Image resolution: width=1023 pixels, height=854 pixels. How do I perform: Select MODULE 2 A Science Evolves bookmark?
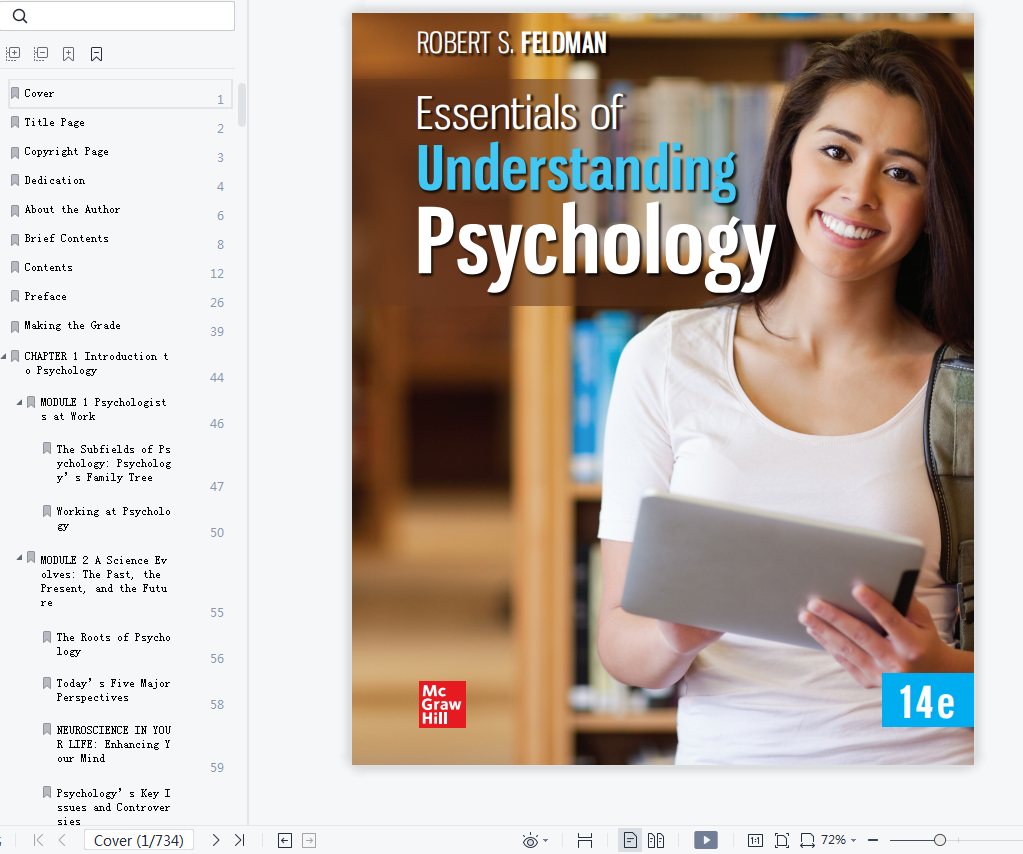click(x=104, y=581)
